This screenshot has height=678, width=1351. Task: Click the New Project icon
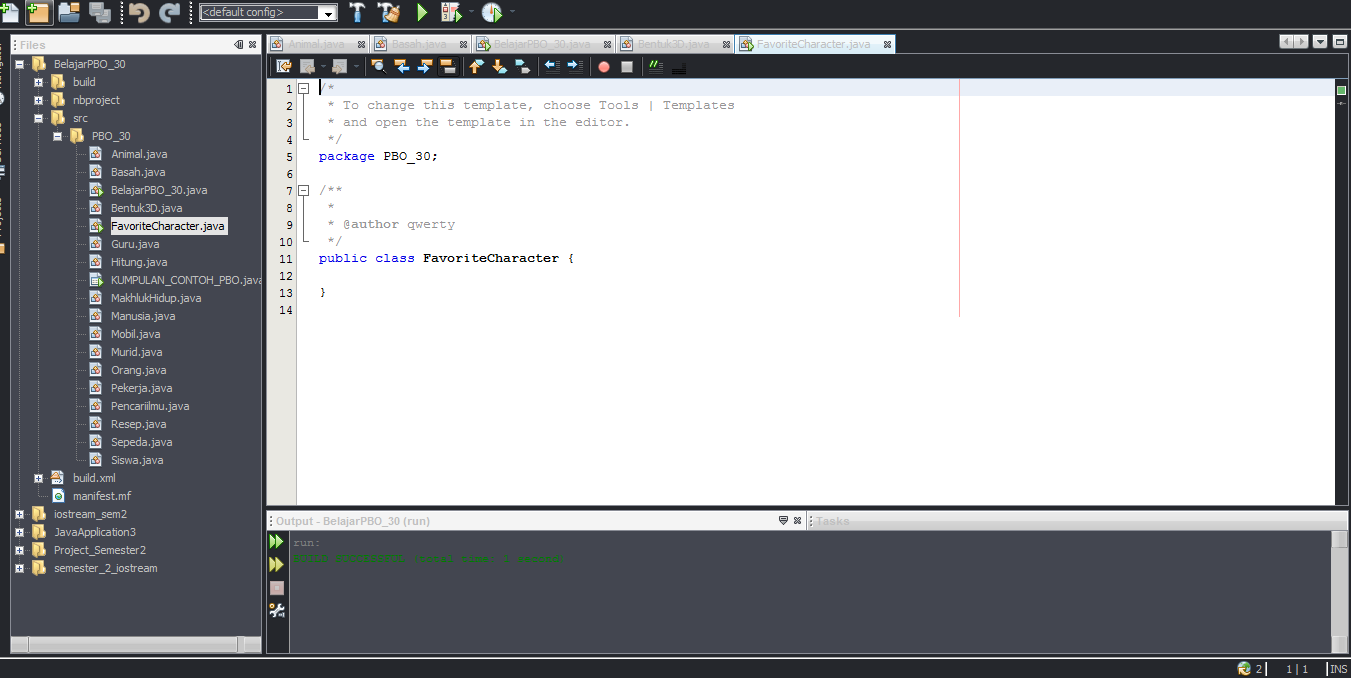click(39, 12)
